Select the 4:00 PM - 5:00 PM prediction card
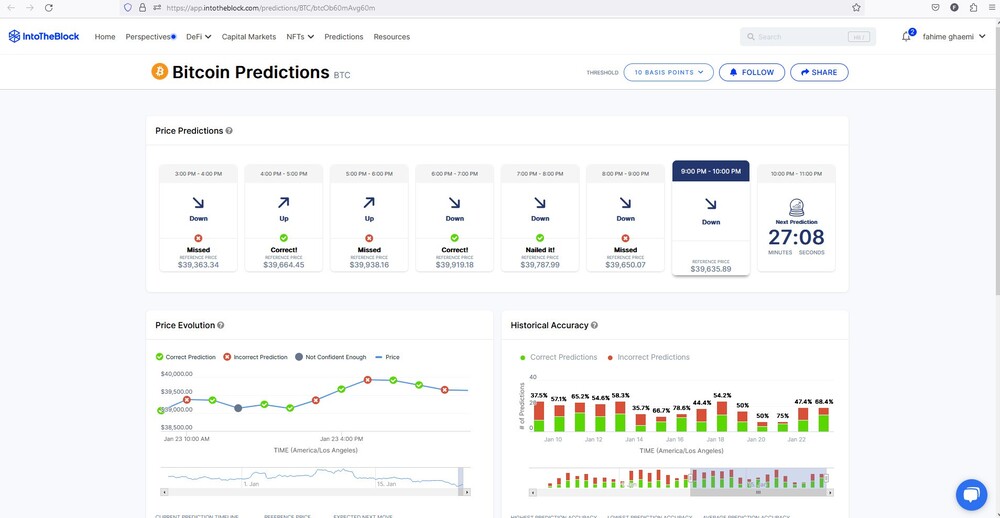Screen dimensions: 1000x518 284,218
